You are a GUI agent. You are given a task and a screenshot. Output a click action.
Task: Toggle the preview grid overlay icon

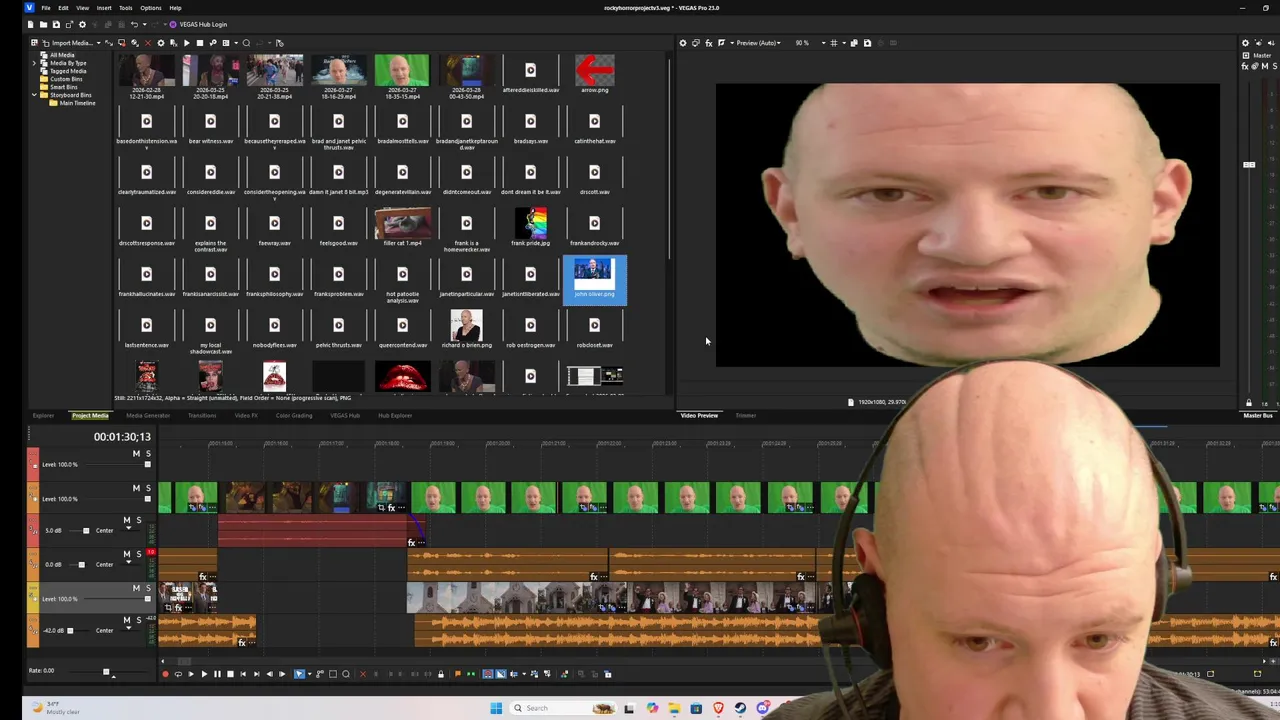pyautogui.click(x=834, y=43)
